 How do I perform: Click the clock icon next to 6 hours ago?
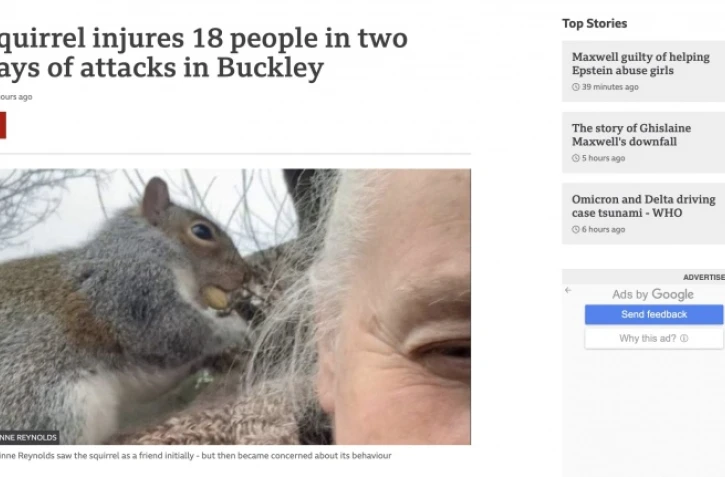[x=576, y=229]
